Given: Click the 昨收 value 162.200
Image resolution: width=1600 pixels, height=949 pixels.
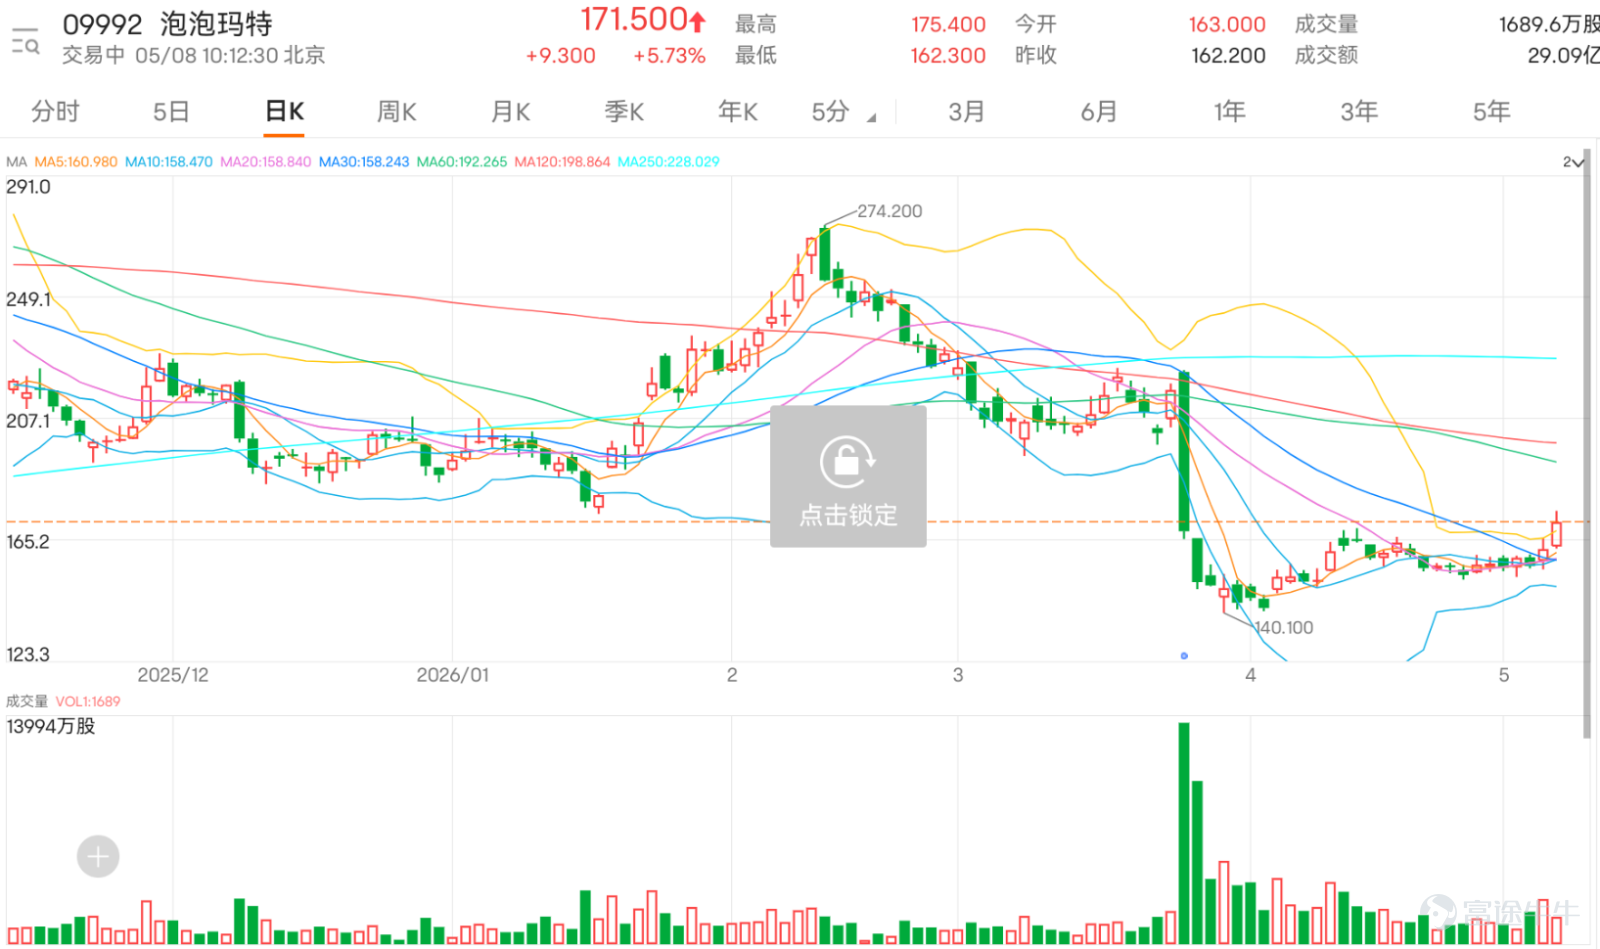Looking at the screenshot, I should 1228,56.
